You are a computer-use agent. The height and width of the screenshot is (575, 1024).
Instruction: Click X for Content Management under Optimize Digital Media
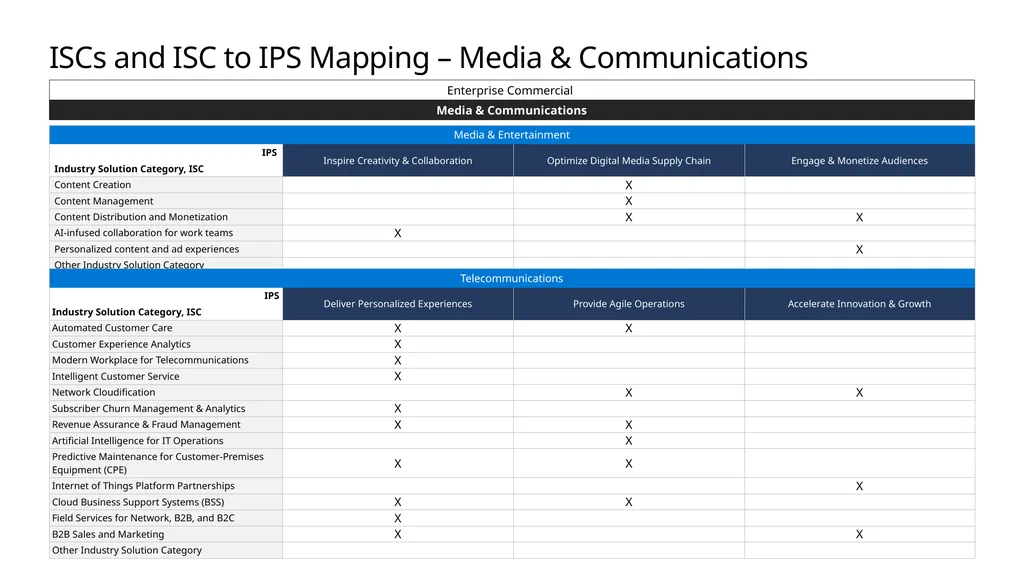pyautogui.click(x=629, y=201)
